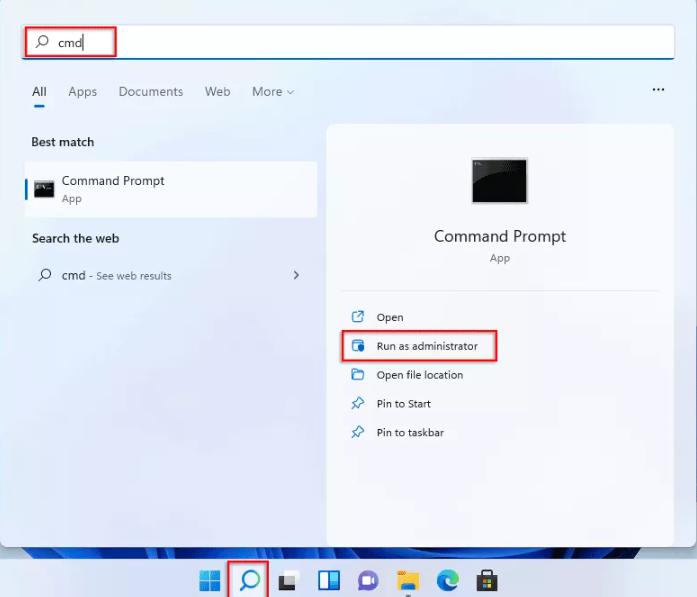This screenshot has height=597, width=697.
Task: Expand web results chevron arrow for cmd
Action: 296,275
